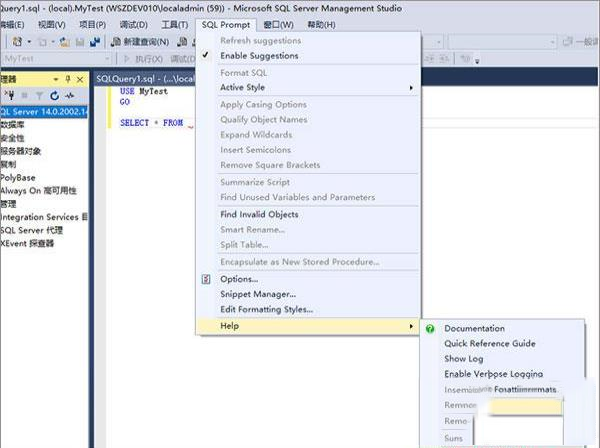600x448 pixels.
Task: Select the 安全性 tree node
Action: pyautogui.click(x=12, y=138)
